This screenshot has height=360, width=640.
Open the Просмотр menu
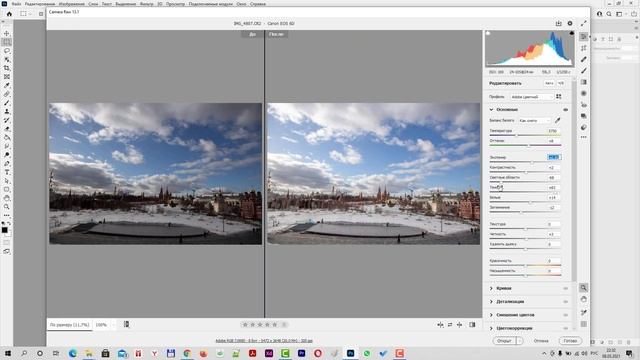tap(175, 4)
